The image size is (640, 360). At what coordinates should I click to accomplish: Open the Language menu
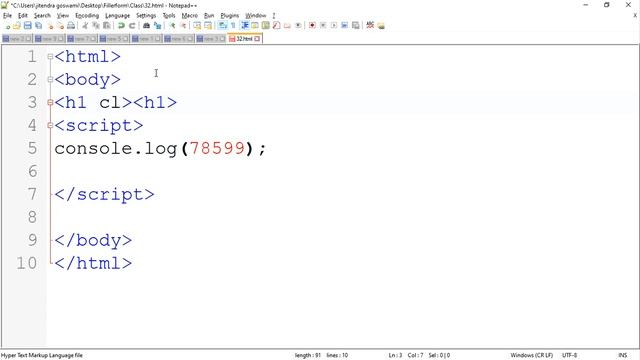click(118, 16)
